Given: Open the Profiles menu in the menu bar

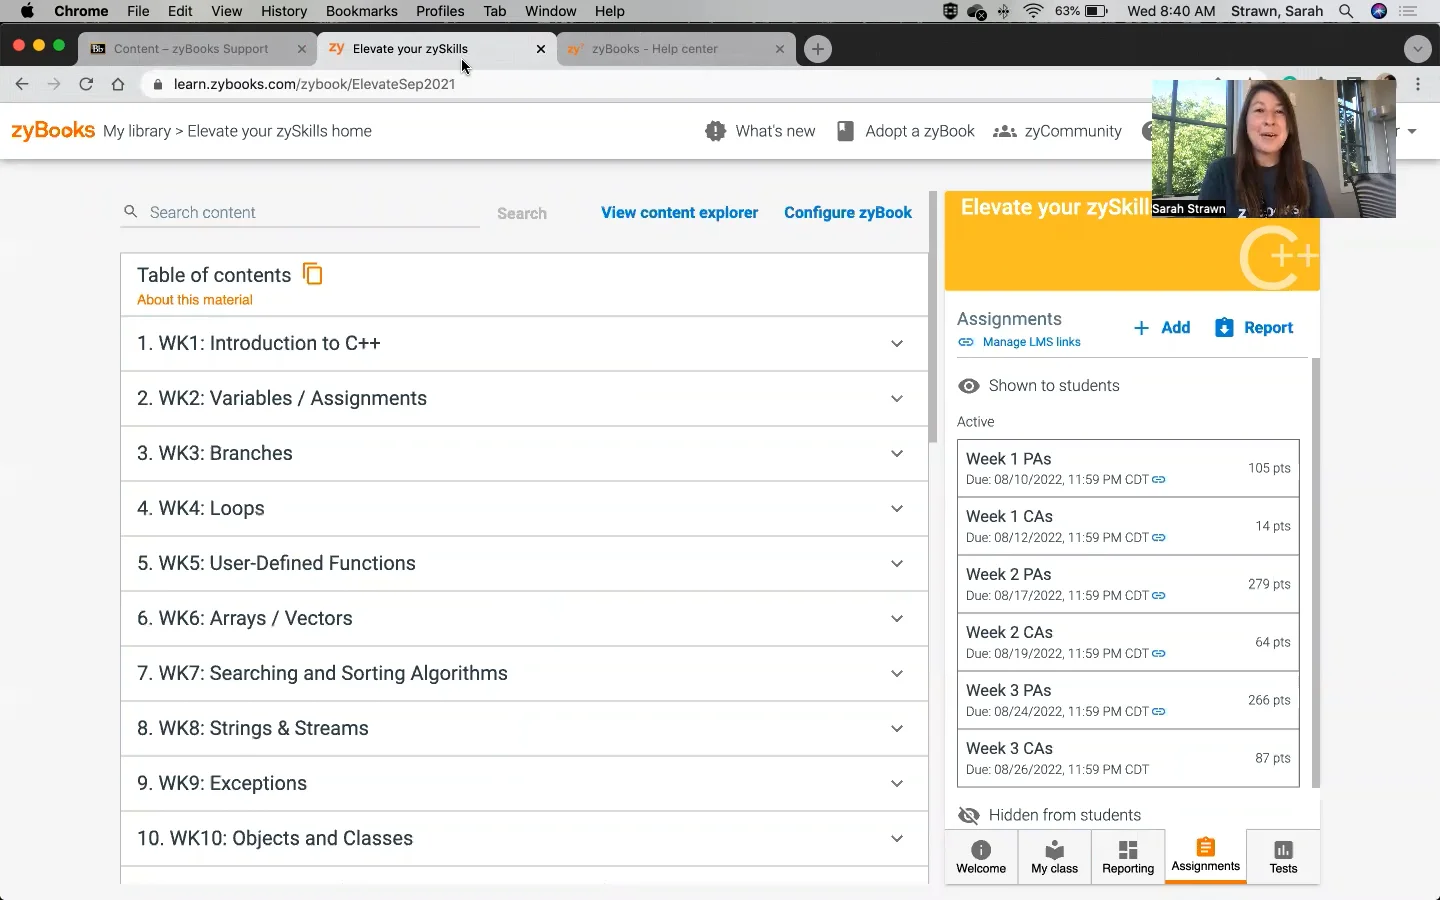Looking at the screenshot, I should point(440,11).
